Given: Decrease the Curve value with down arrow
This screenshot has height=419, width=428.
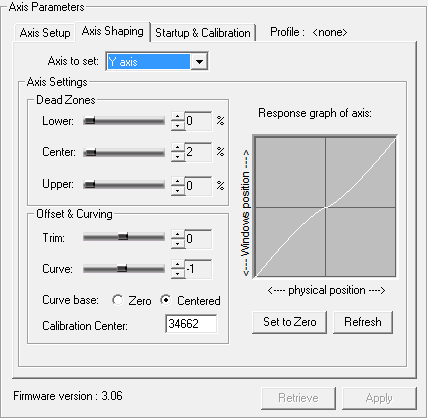Looking at the screenshot, I should click(178, 274).
